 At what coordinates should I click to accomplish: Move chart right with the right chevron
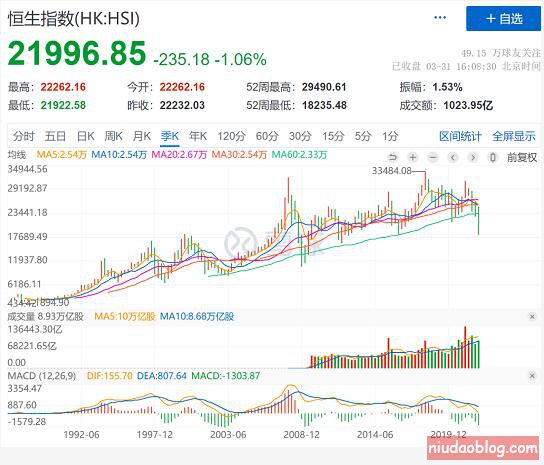pos(473,158)
